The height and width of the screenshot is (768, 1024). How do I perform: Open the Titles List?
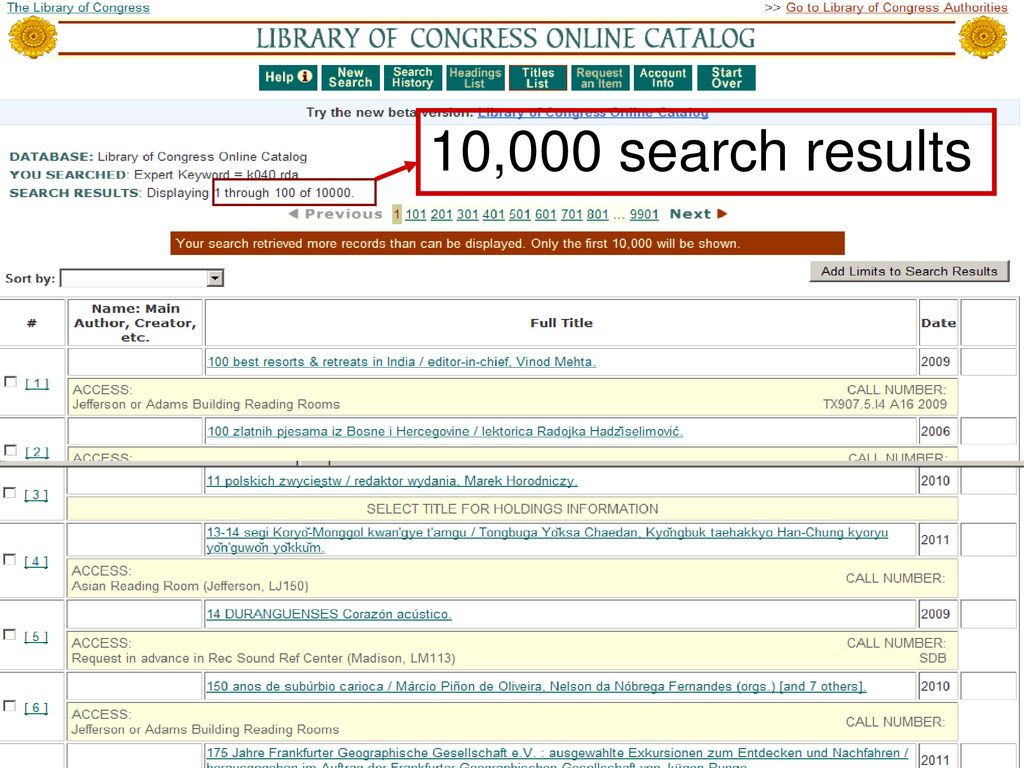click(537, 77)
